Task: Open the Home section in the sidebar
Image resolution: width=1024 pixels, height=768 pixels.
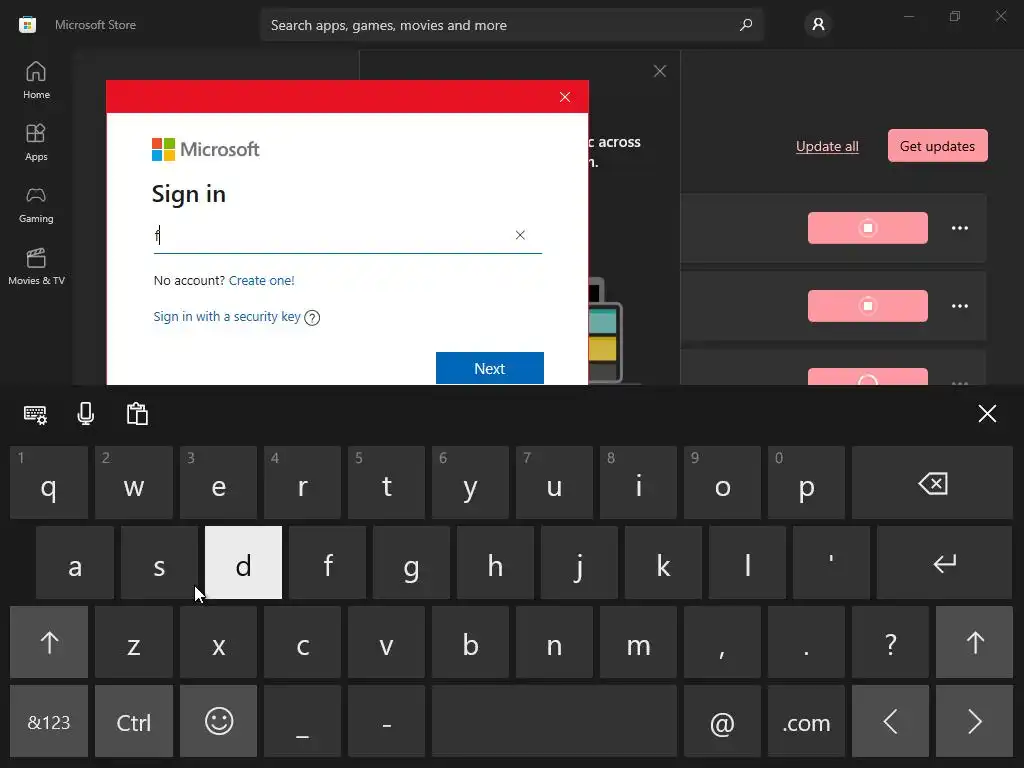Action: (x=36, y=80)
